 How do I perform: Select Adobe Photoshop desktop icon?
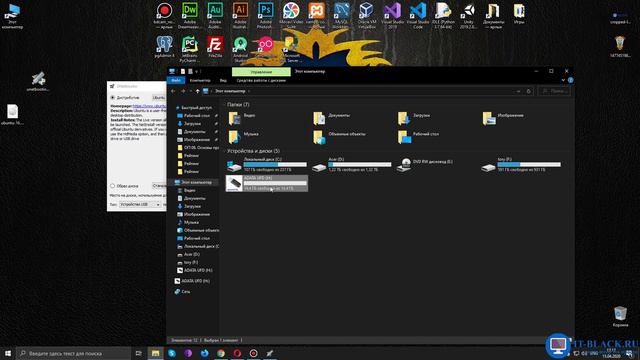(266, 16)
